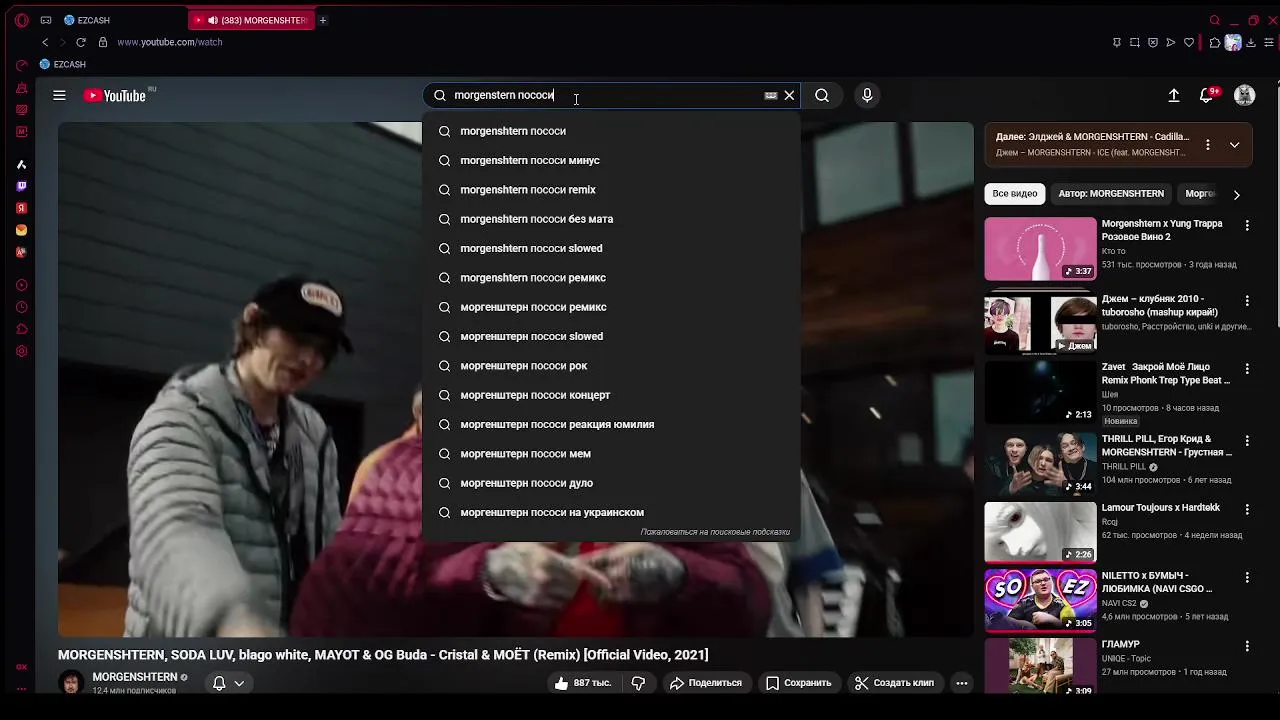Choose suggestion моргенштерн пососи рок
The width and height of the screenshot is (1280, 720).
610,366
